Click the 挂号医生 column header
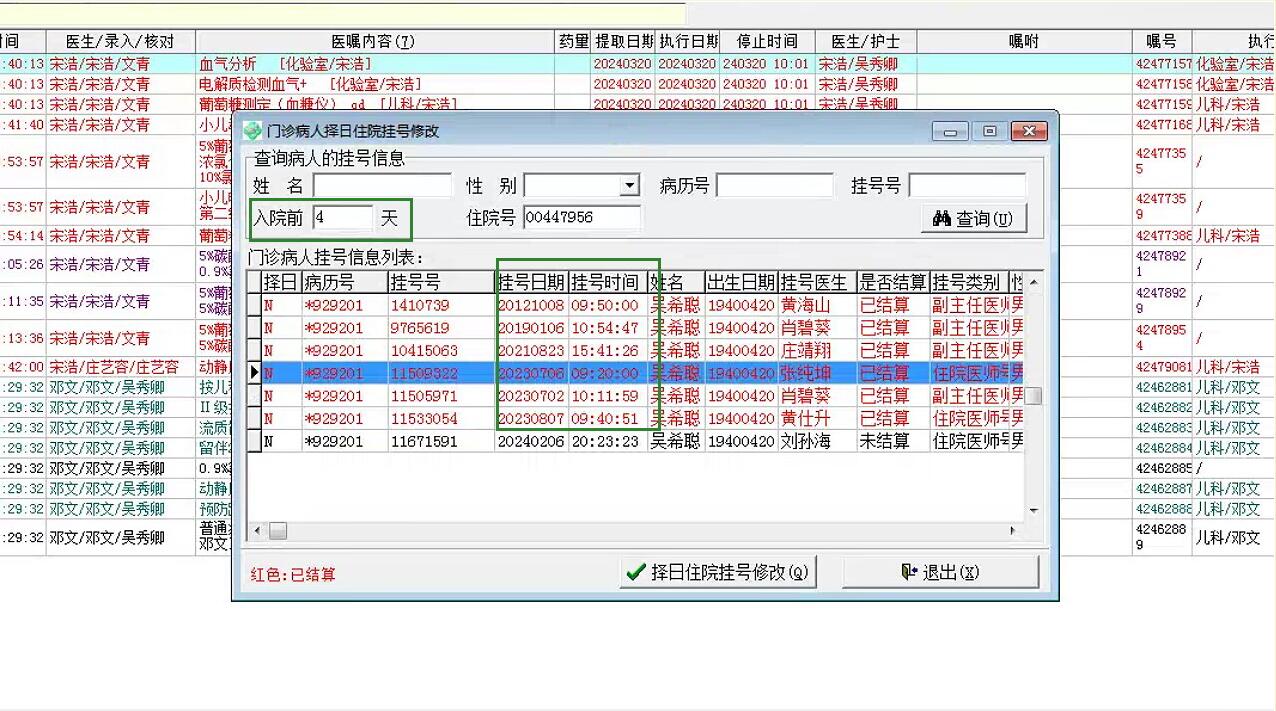Image resolution: width=1276 pixels, height=711 pixels. pos(816,282)
